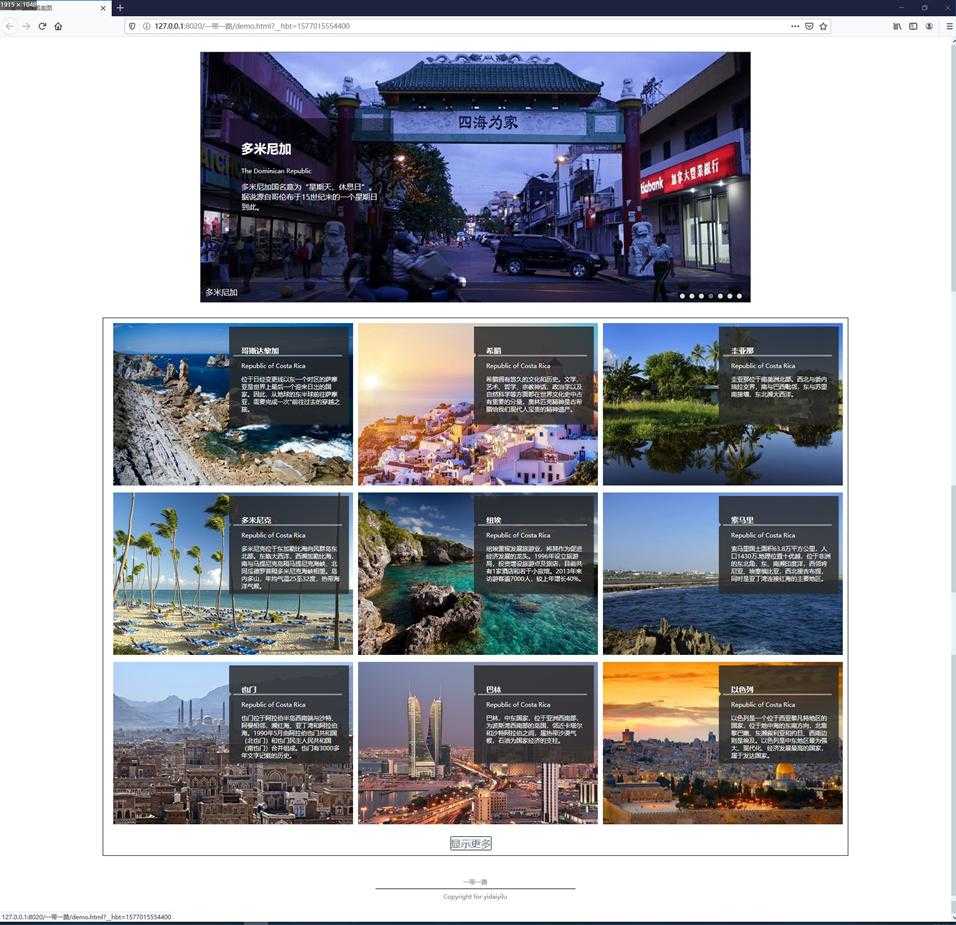
Task: Toggle the sidebar view icon
Action: (x=913, y=26)
